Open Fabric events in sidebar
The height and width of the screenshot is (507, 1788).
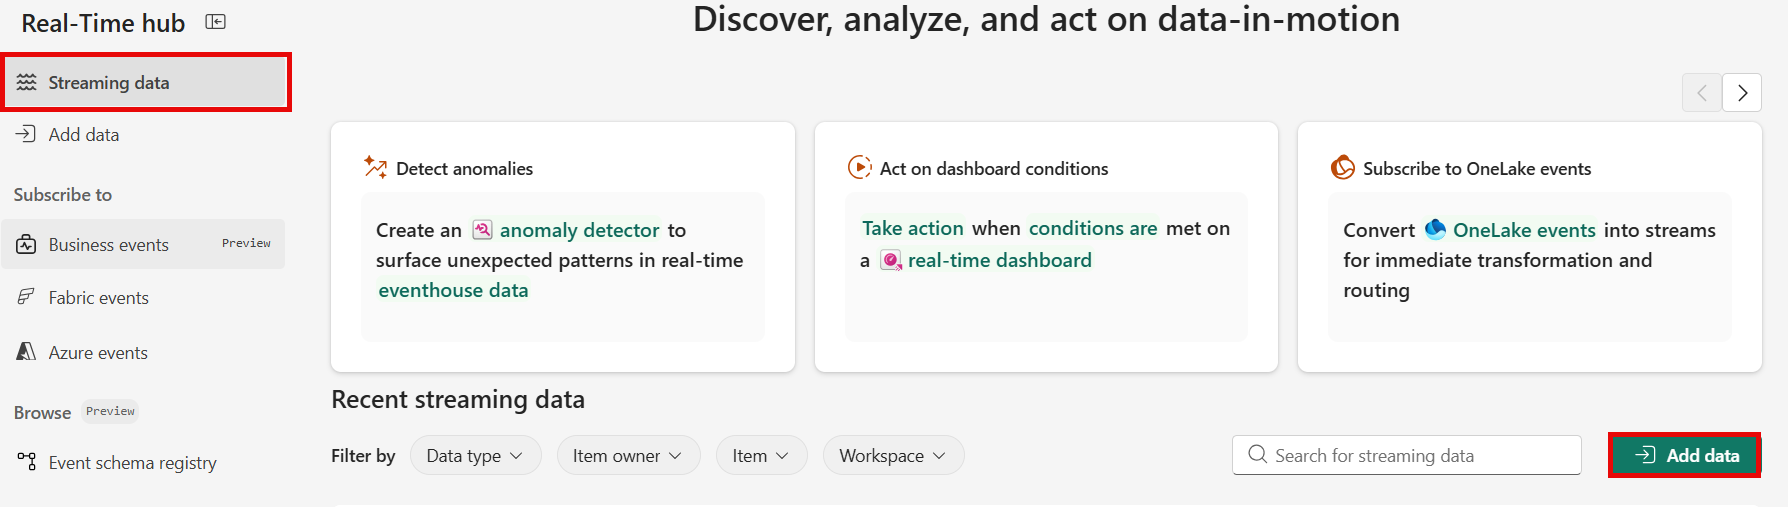[x=98, y=297]
